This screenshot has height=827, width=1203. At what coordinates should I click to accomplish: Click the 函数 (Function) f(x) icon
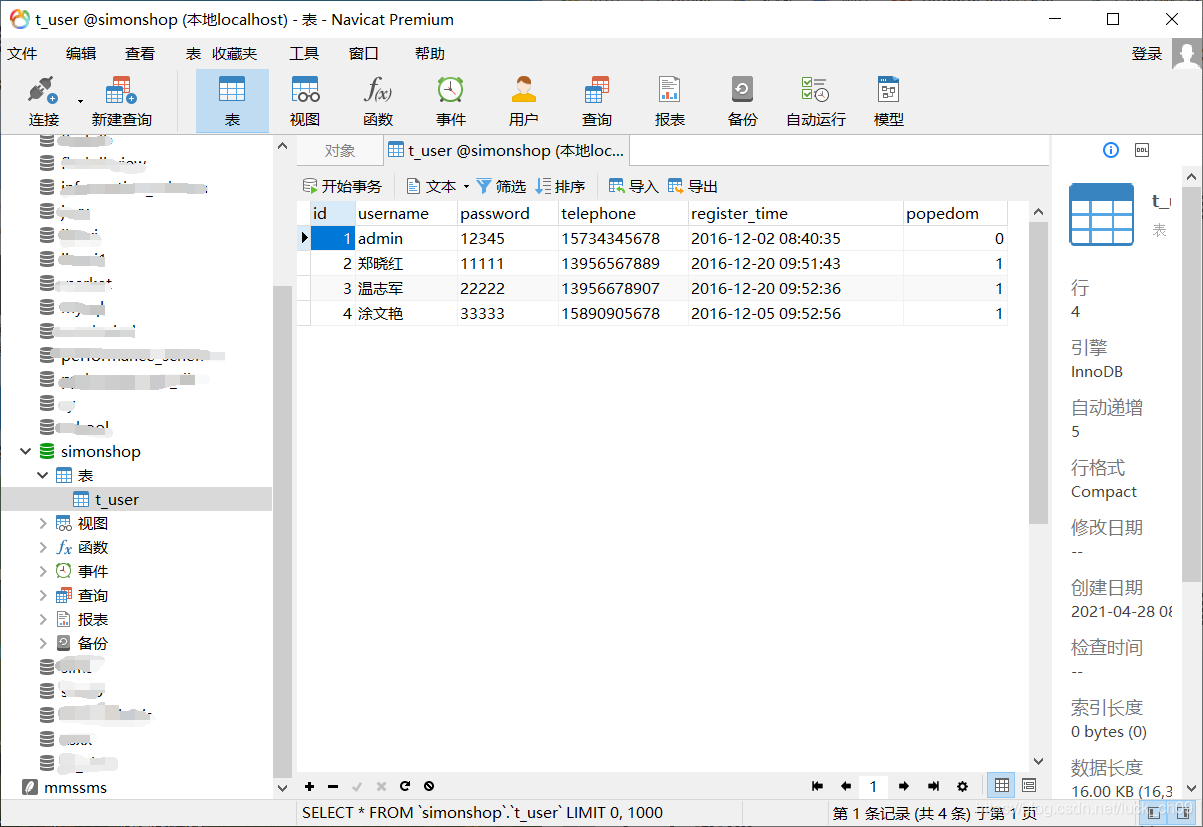tap(378, 100)
